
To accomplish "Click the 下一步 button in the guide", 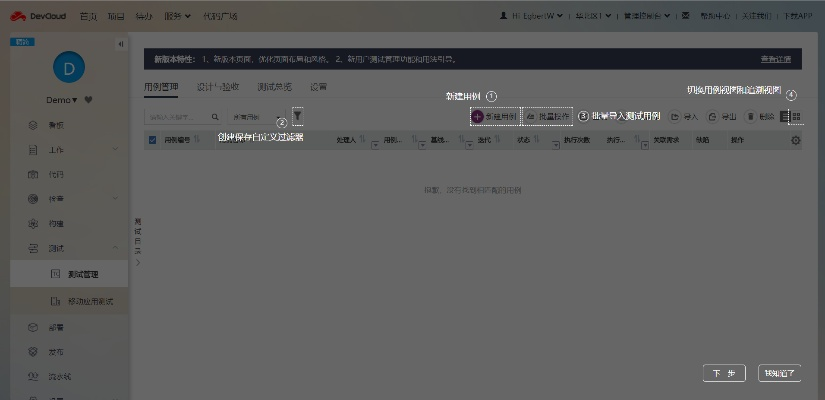I will click(x=724, y=373).
